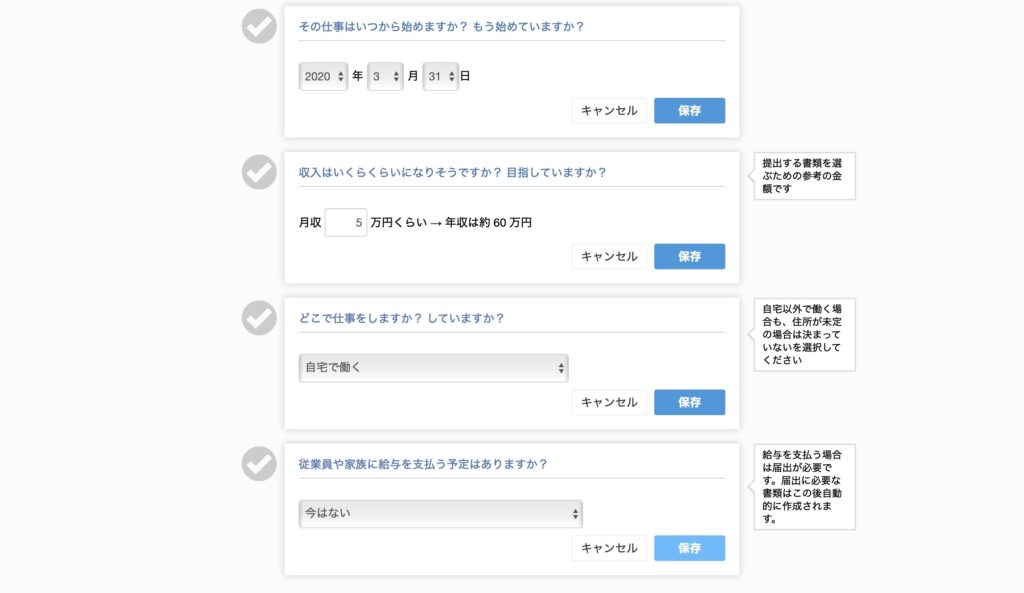This screenshot has height=593, width=1024.
Task: Expand the 今はない salary plan dropdown
Action: pos(441,513)
